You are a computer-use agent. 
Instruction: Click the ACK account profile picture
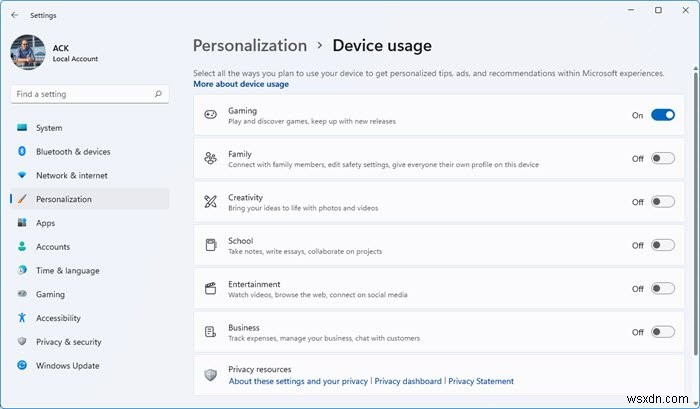click(28, 53)
